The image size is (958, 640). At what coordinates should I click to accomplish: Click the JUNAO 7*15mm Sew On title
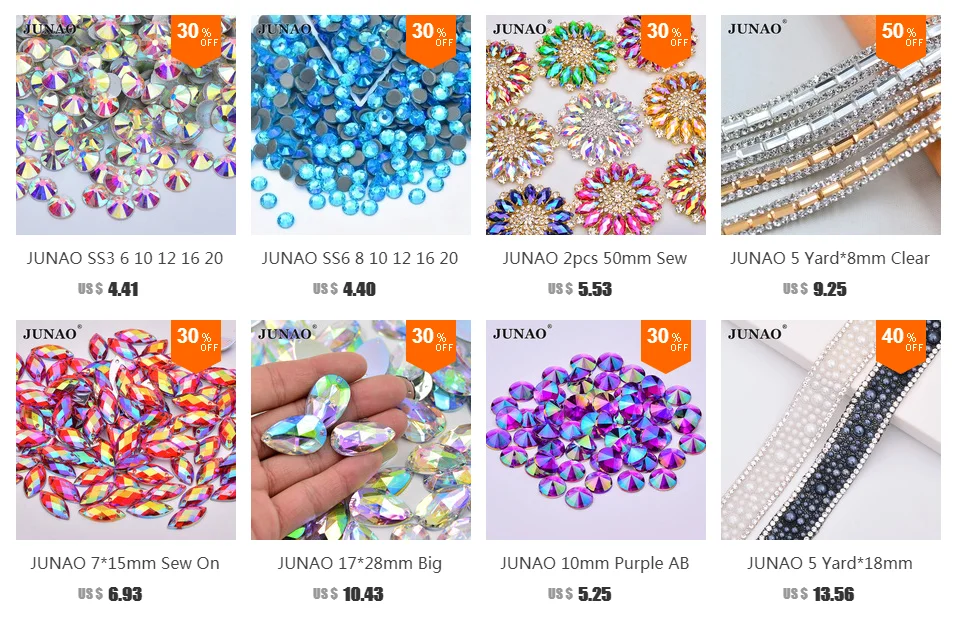point(125,563)
